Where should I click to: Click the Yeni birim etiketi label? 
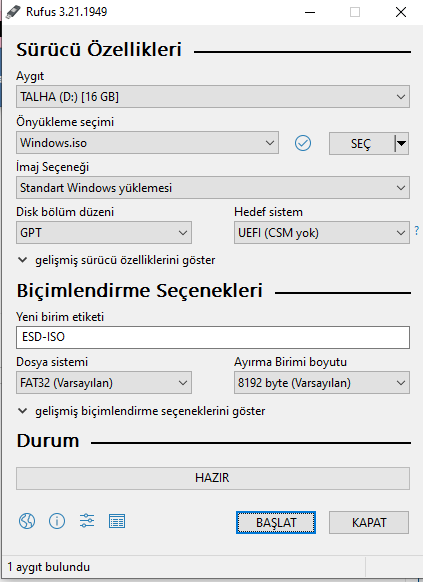pos(60,317)
